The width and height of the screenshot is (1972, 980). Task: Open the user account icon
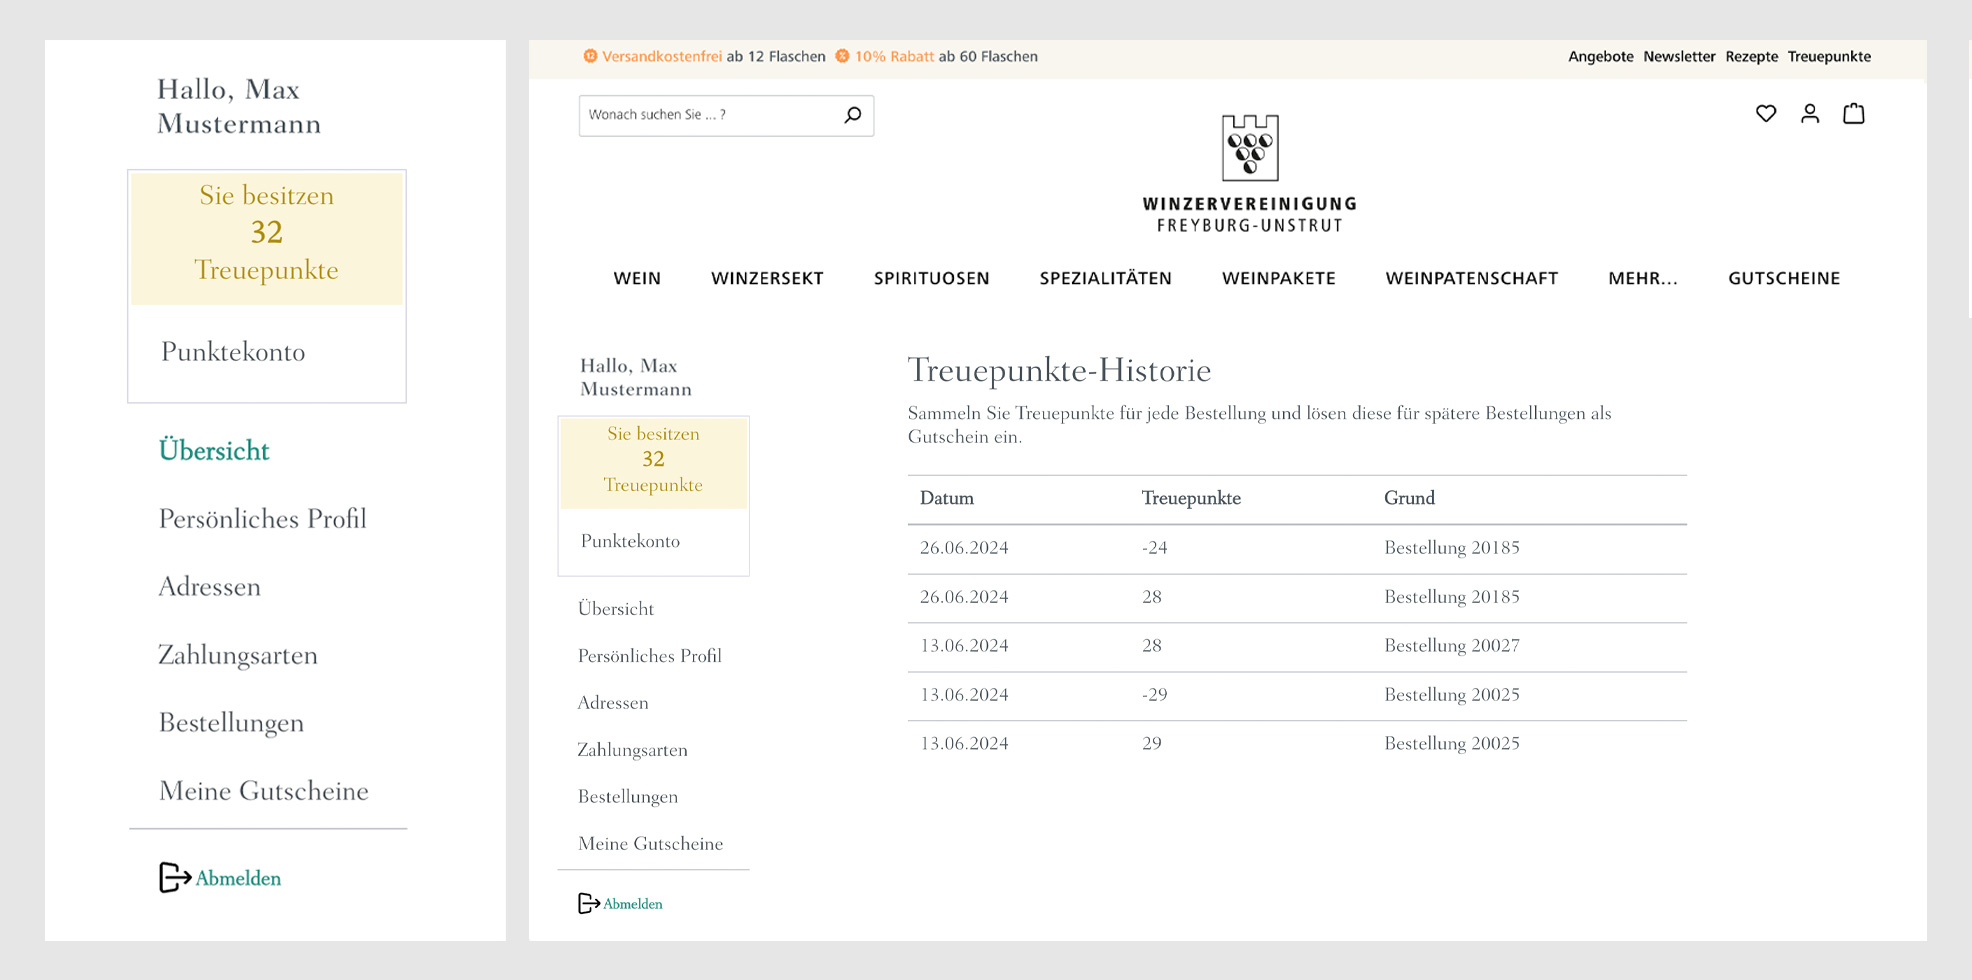coord(1810,114)
